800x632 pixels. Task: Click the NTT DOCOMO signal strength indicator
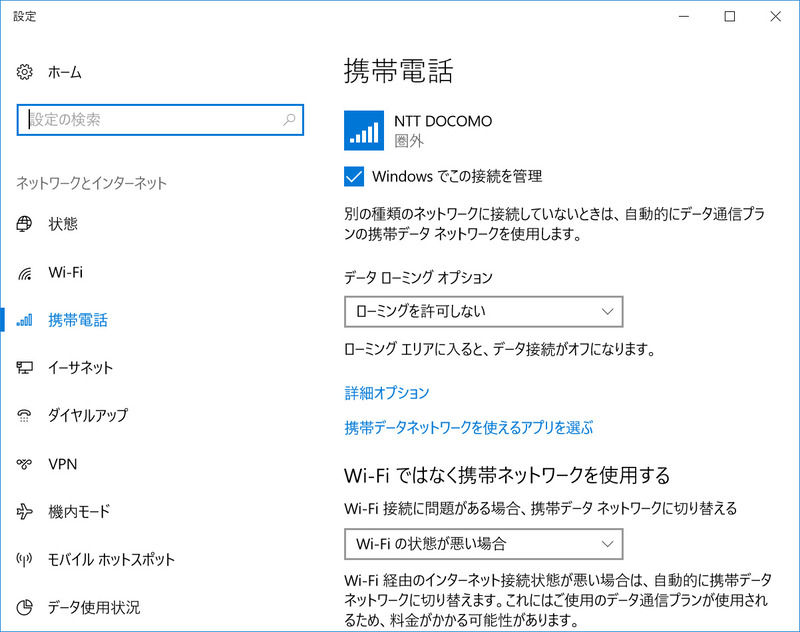click(x=363, y=128)
